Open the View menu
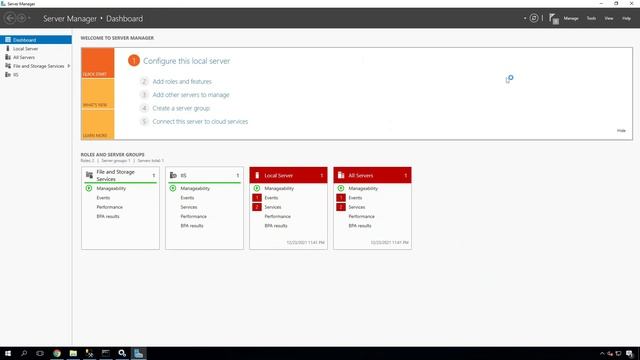Image resolution: width=640 pixels, height=360 pixels. click(x=609, y=18)
